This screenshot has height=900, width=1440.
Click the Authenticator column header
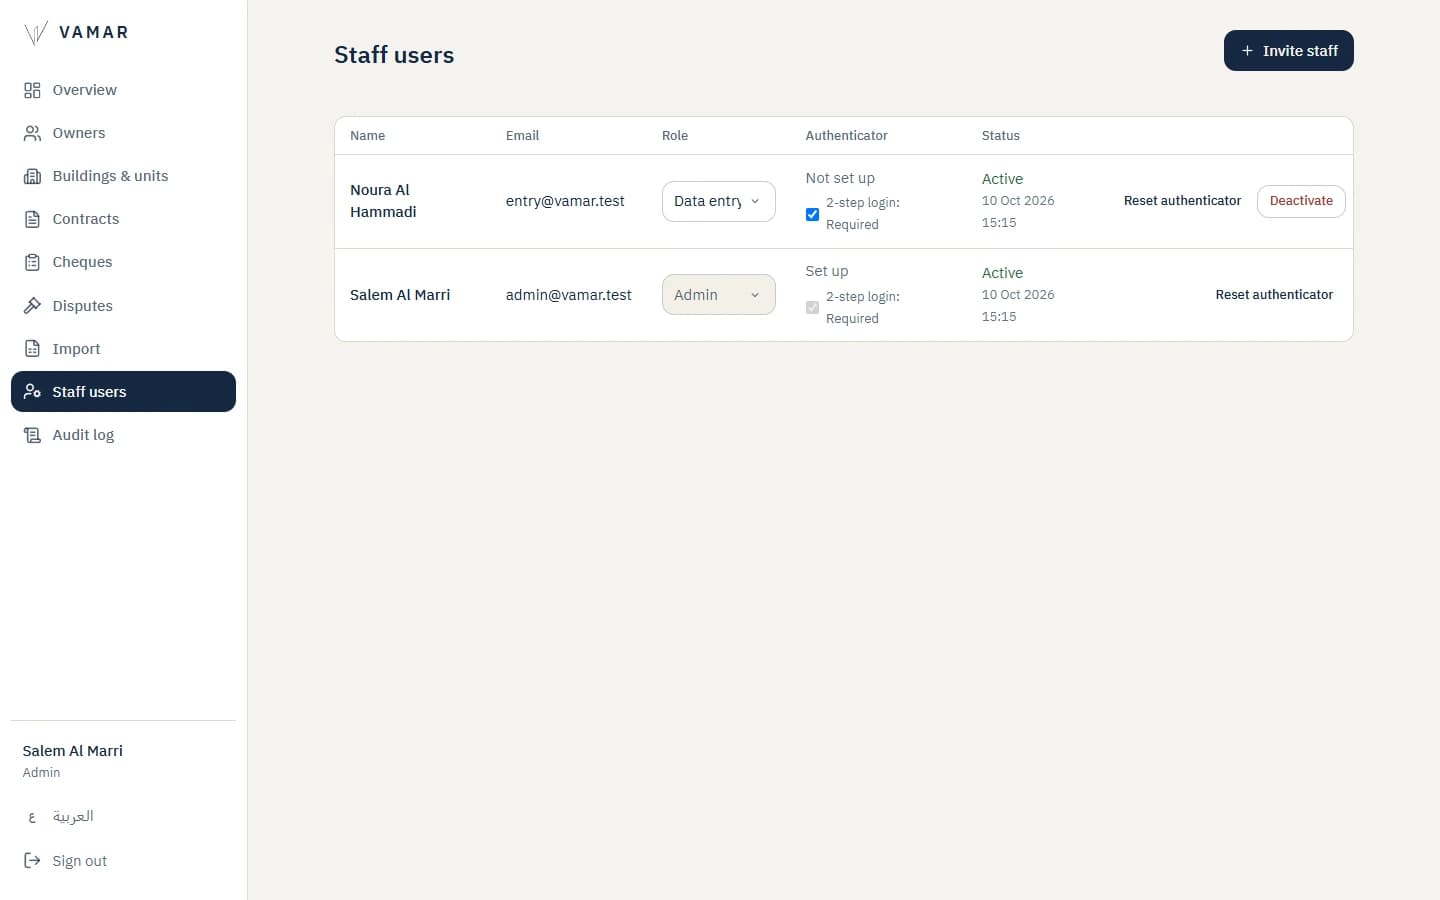tap(846, 136)
